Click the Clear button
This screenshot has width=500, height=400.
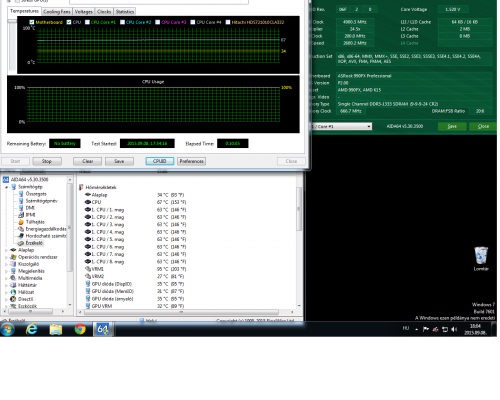(88, 161)
